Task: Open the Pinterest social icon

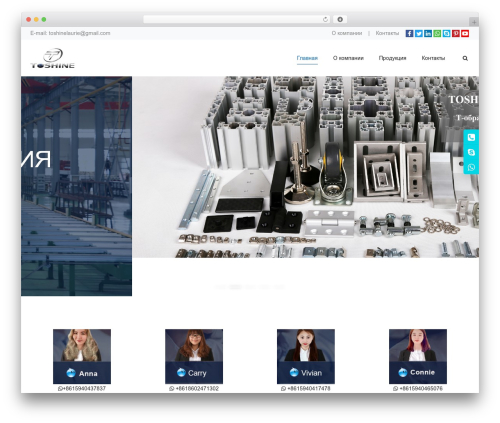Action: [x=456, y=33]
